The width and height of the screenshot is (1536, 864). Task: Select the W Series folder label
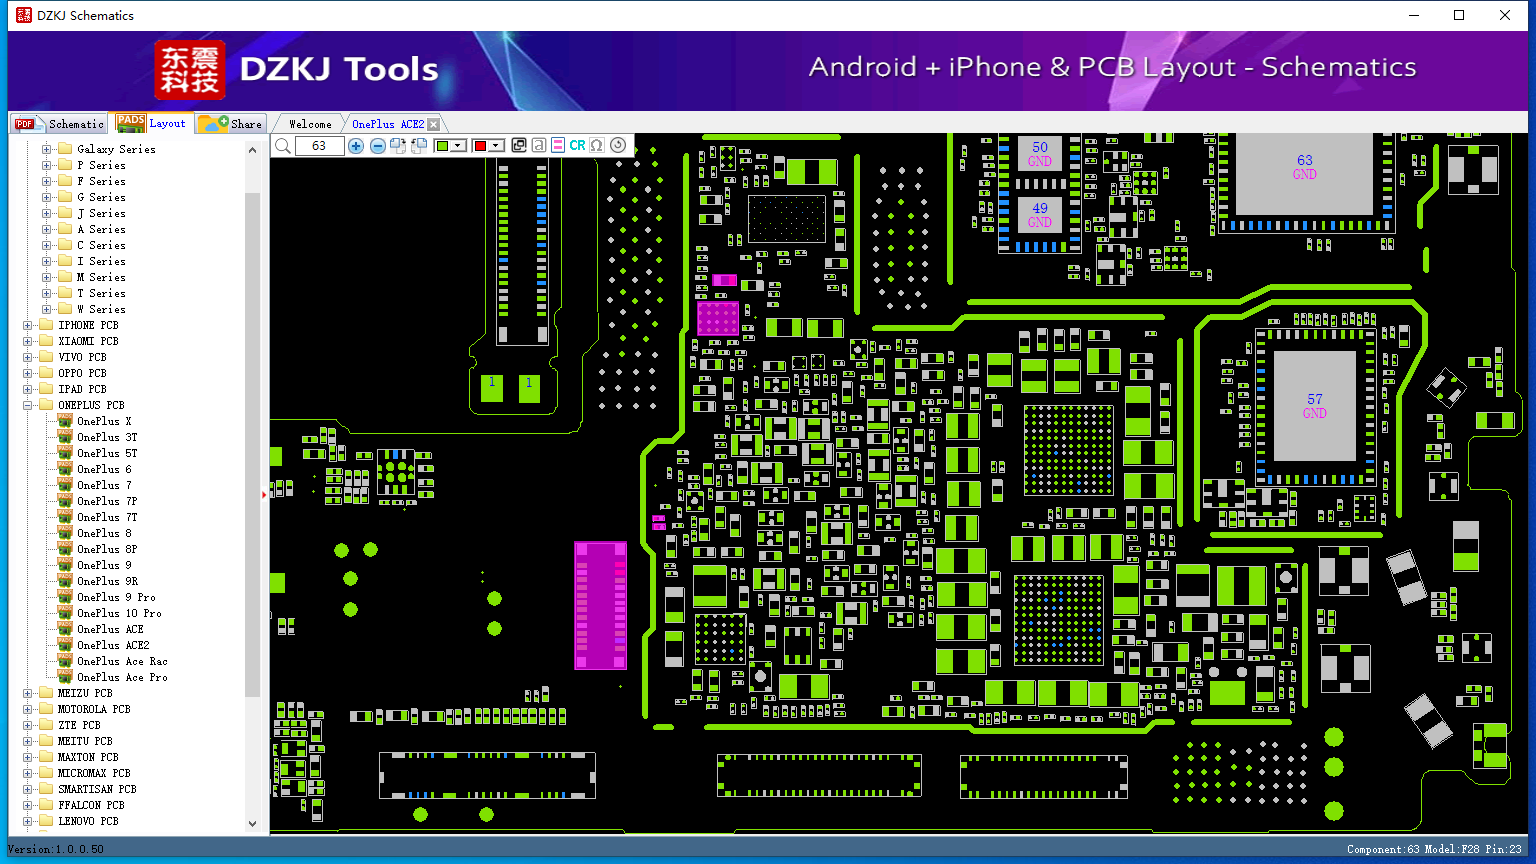coord(101,309)
